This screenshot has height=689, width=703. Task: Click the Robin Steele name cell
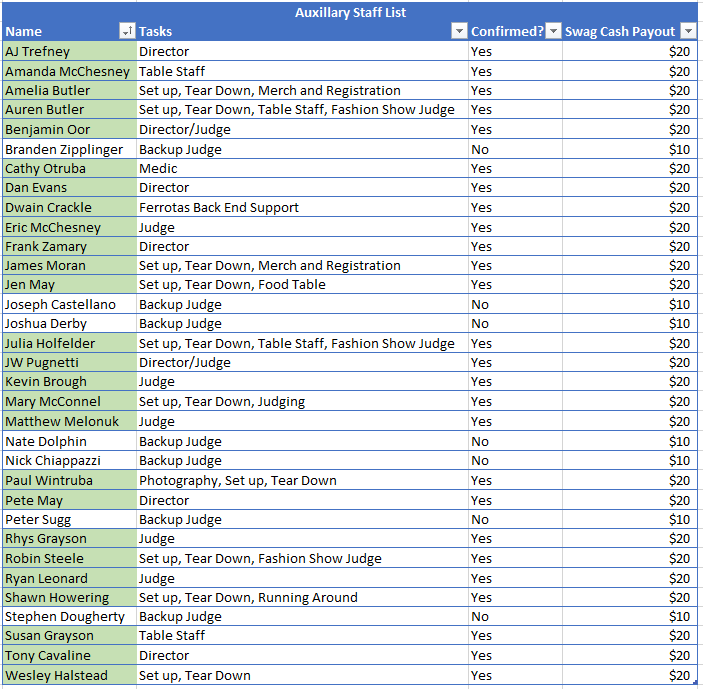coord(69,558)
